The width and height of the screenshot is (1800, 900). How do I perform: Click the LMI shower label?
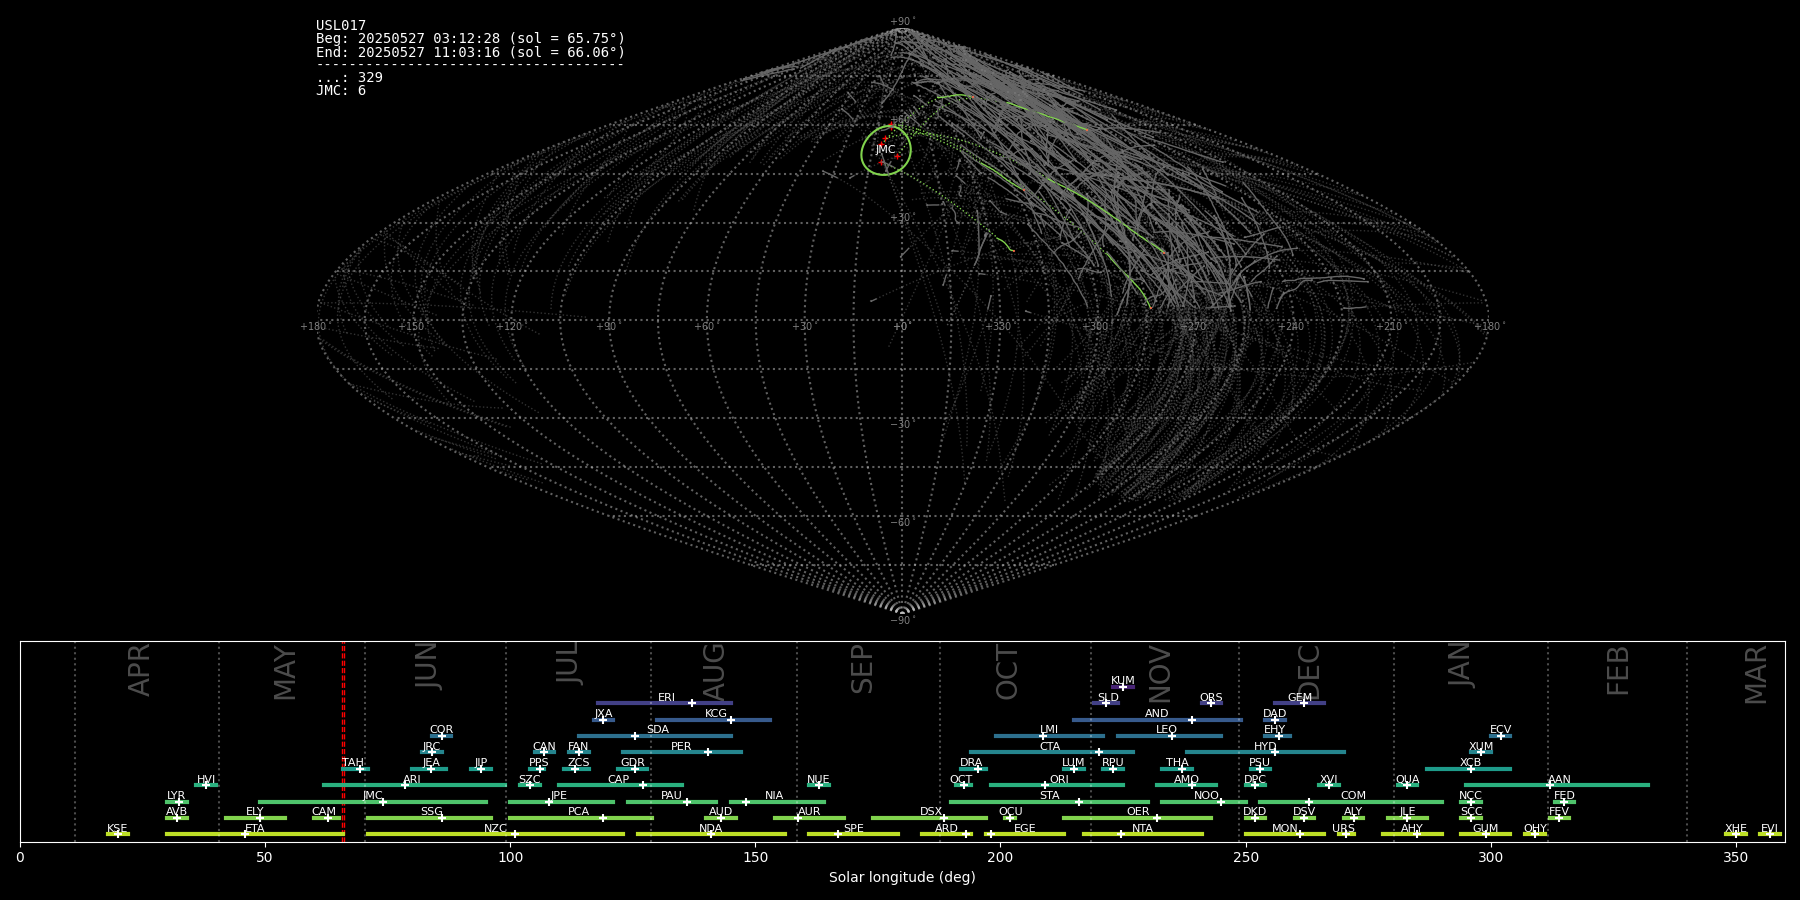tap(1048, 730)
